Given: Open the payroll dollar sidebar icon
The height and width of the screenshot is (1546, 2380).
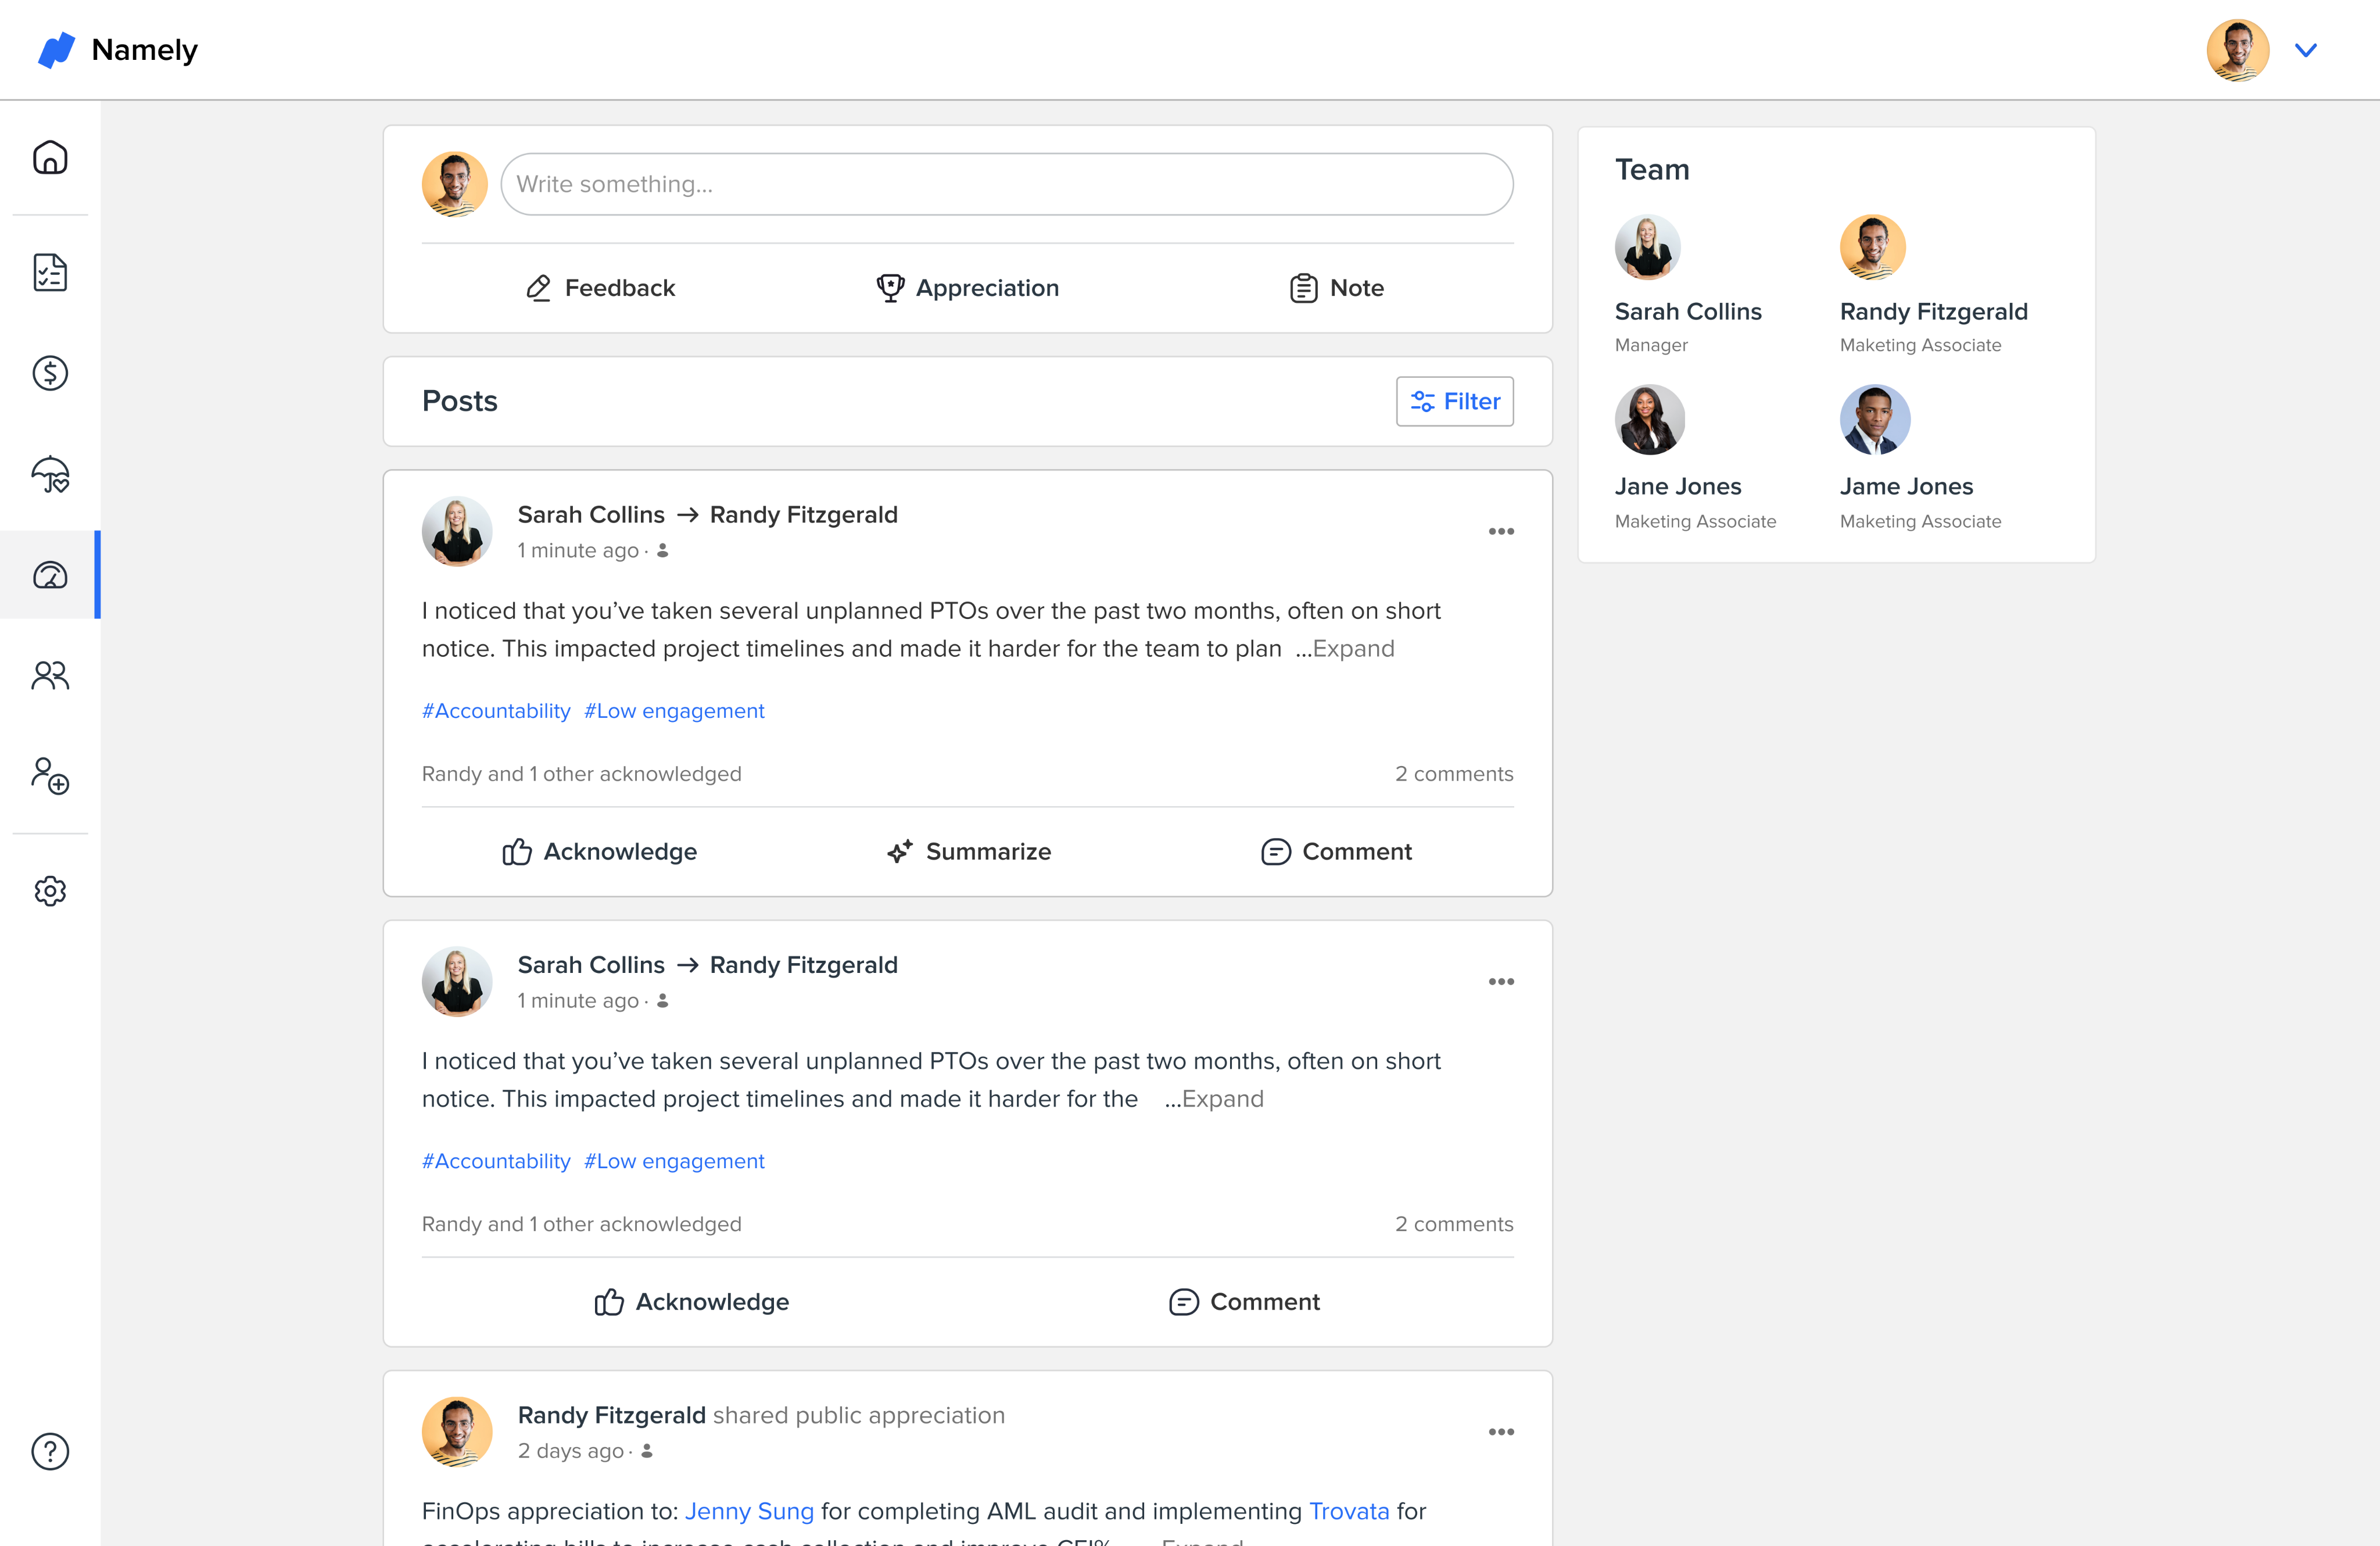Looking at the screenshot, I should 50,373.
